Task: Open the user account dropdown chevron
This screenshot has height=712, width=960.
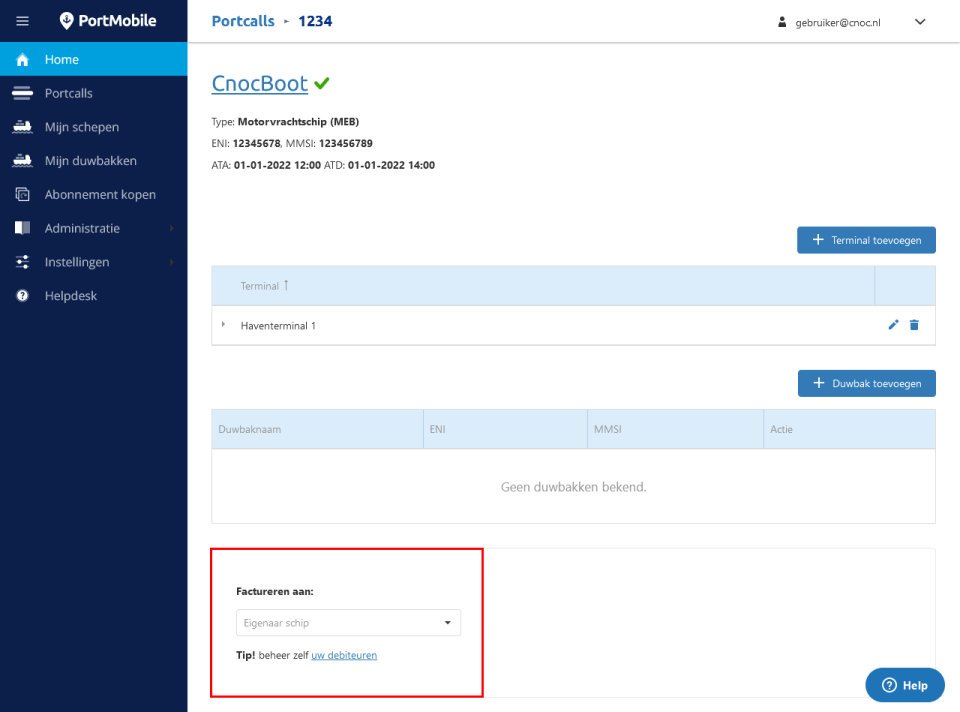Action: click(x=920, y=22)
